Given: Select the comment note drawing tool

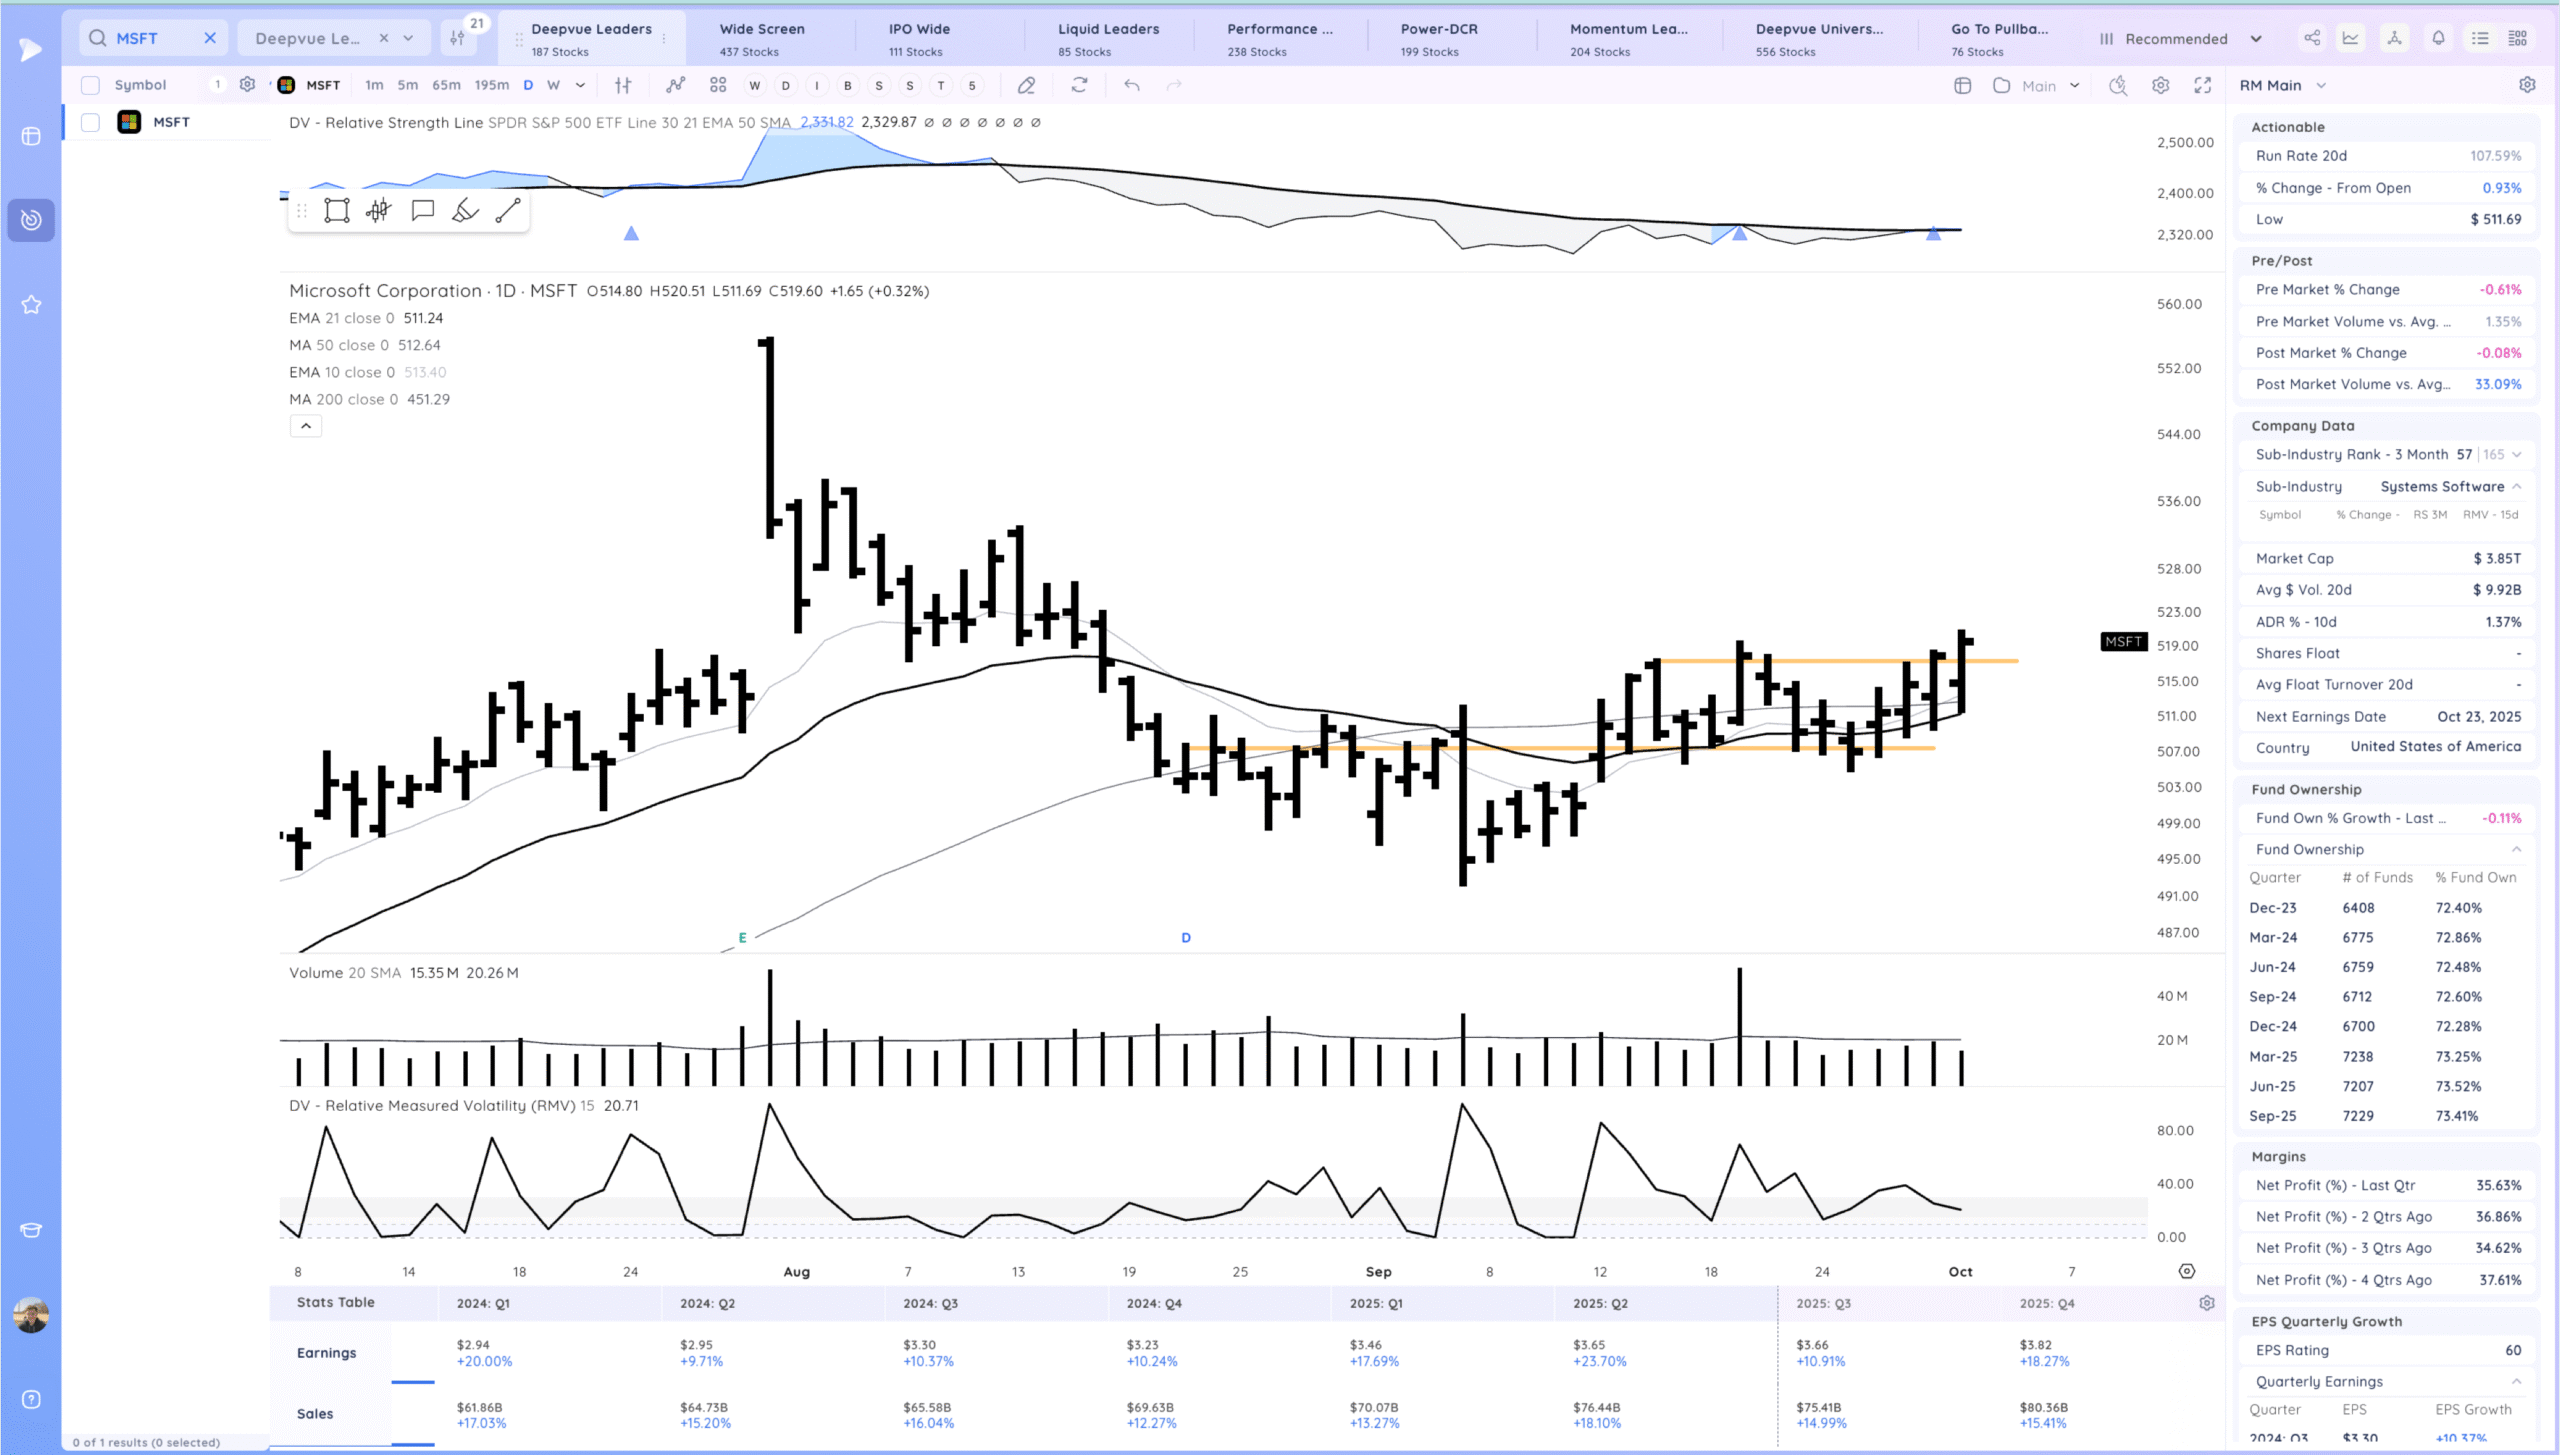Looking at the screenshot, I should pos(422,210).
